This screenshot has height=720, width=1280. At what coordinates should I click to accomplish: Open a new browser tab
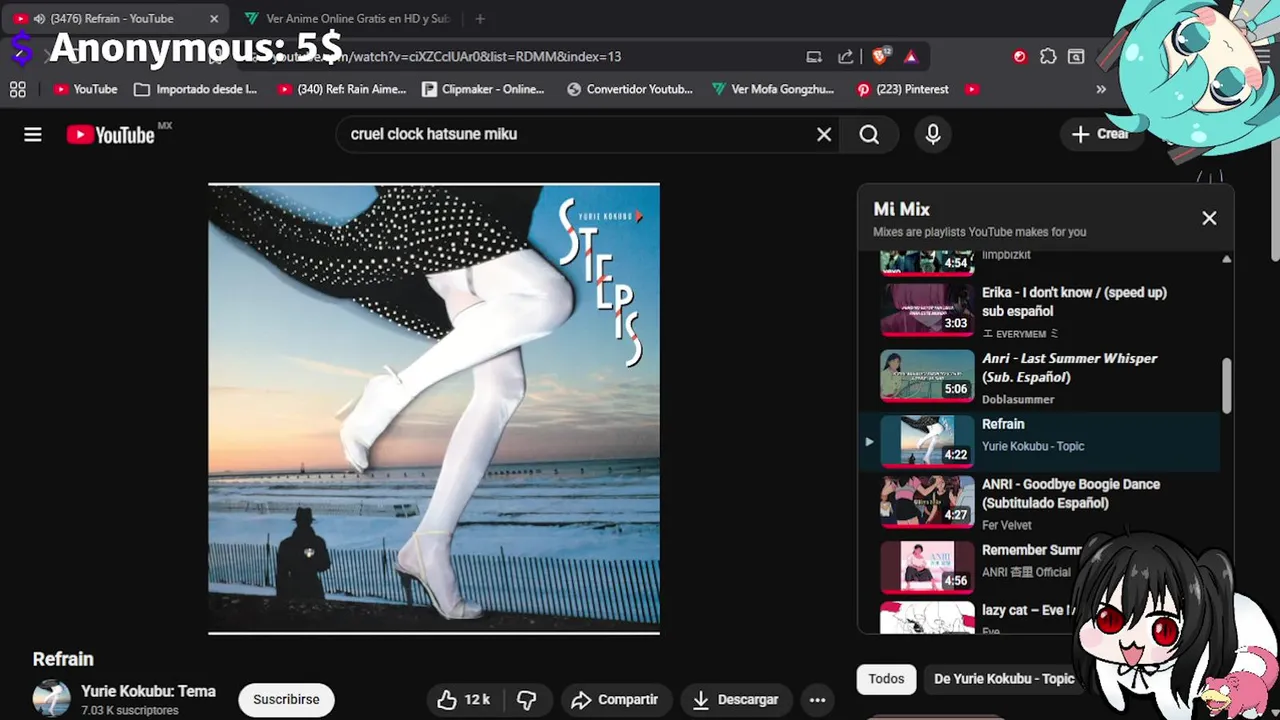pyautogui.click(x=480, y=19)
